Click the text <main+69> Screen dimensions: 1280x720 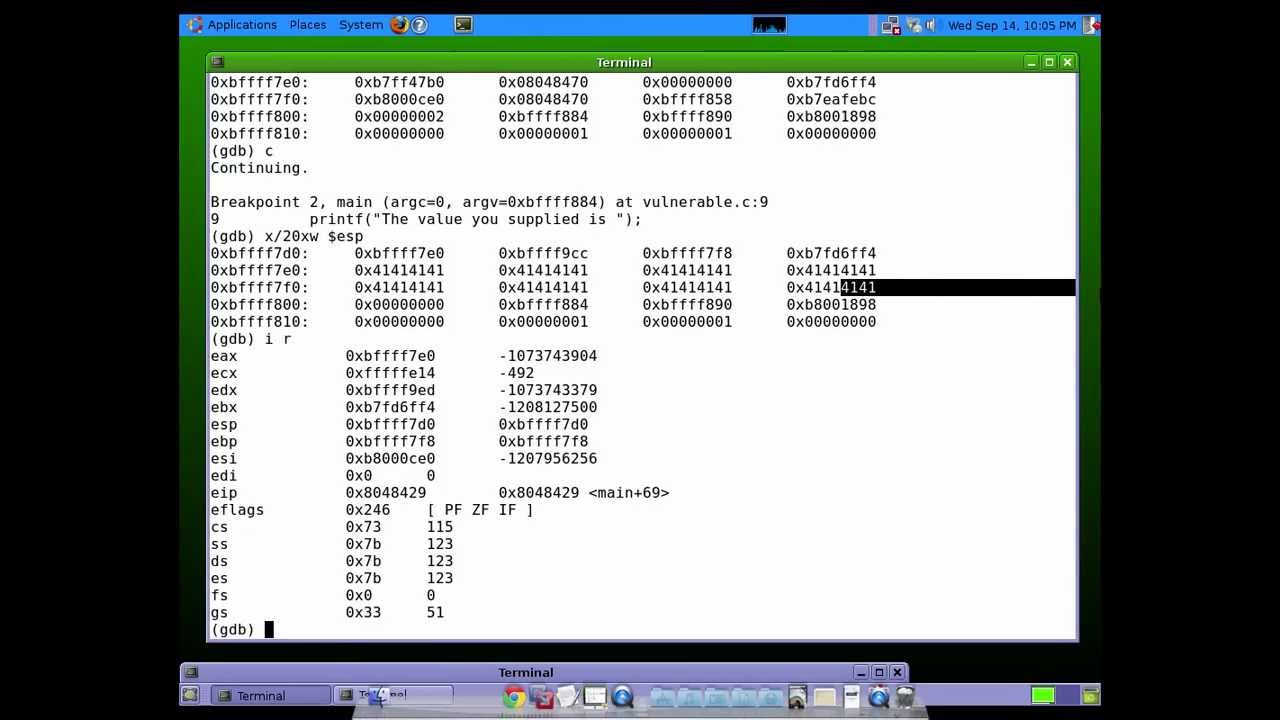pyautogui.click(x=629, y=493)
